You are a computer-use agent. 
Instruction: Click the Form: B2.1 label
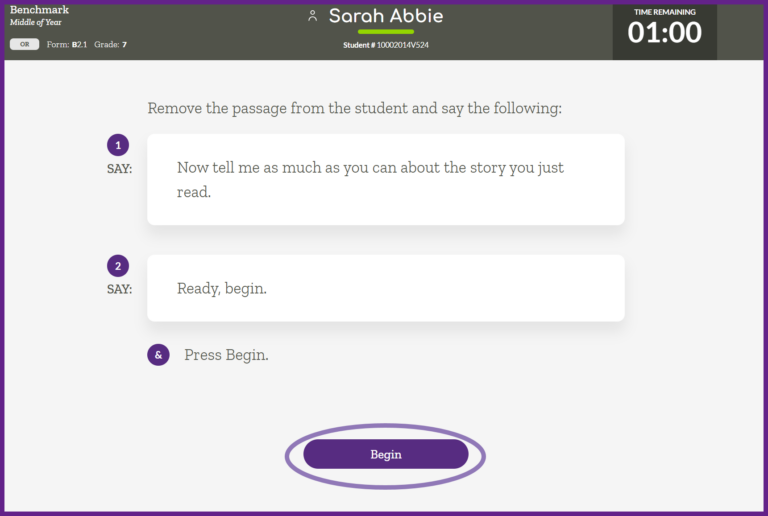[x=67, y=45]
